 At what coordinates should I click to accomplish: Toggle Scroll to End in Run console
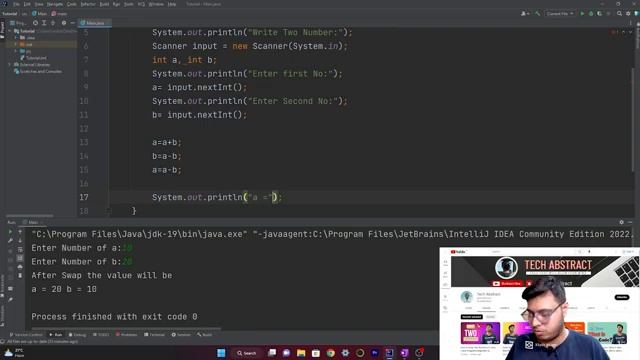click(x=20, y=258)
